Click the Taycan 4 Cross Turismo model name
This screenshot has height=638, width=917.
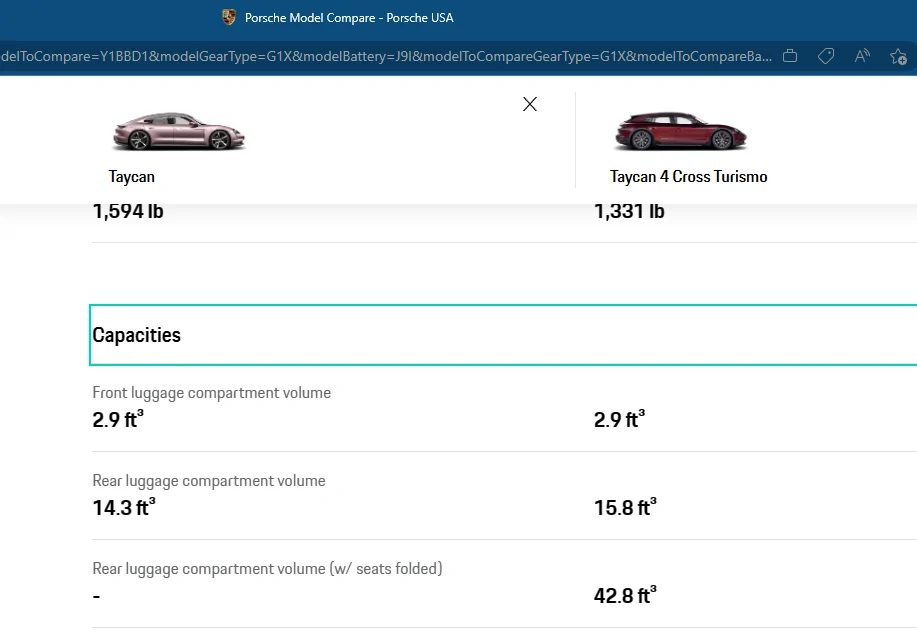[688, 177]
